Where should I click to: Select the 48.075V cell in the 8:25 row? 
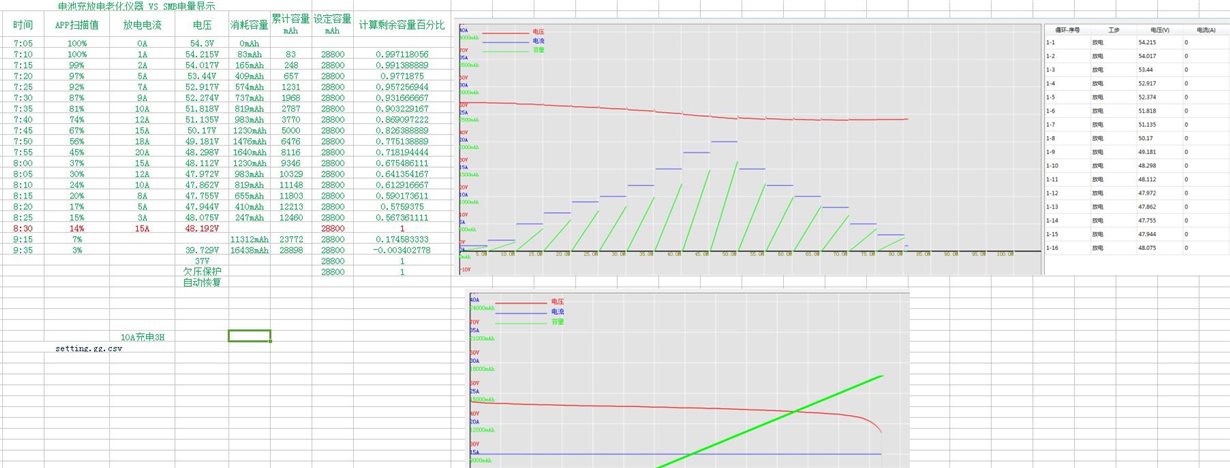click(x=201, y=217)
